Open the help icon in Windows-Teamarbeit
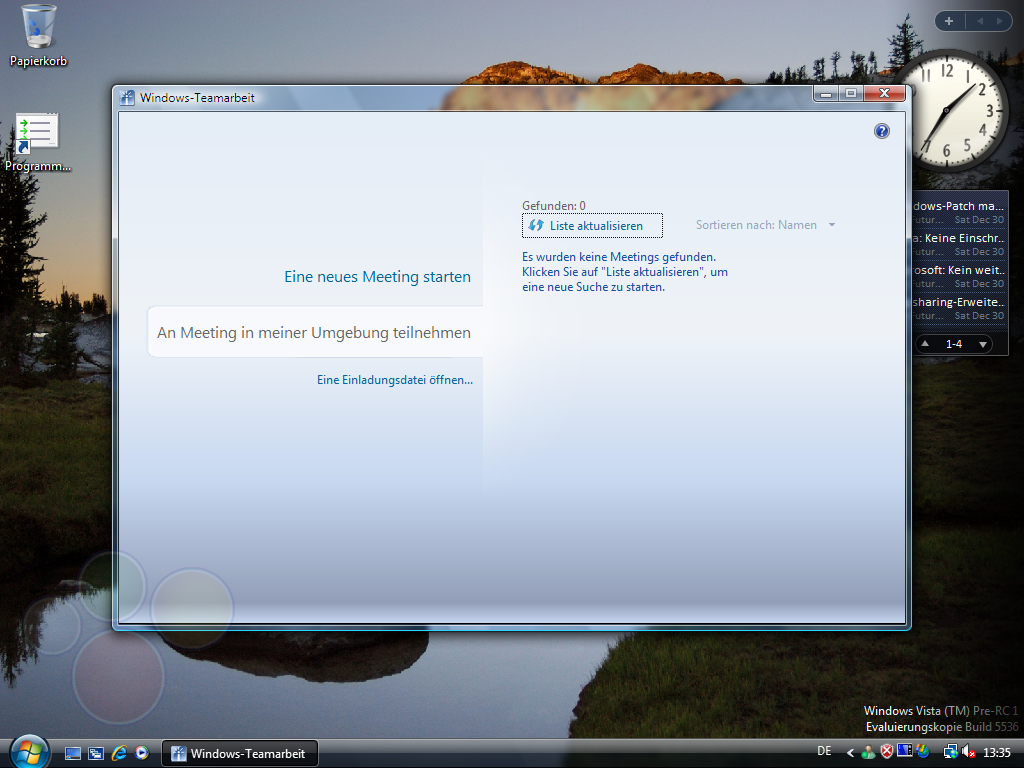Viewport: 1024px width, 768px height. 882,131
